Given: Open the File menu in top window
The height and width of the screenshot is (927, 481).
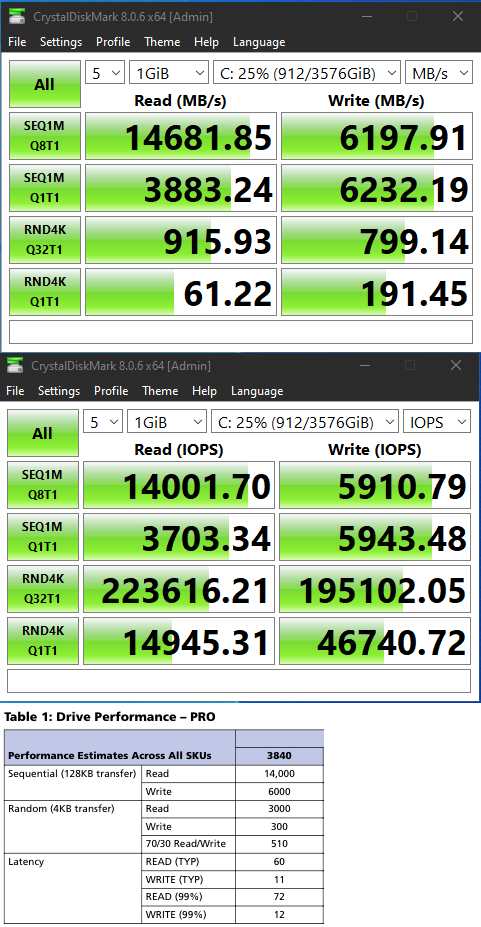Looking at the screenshot, I should pos(17,42).
